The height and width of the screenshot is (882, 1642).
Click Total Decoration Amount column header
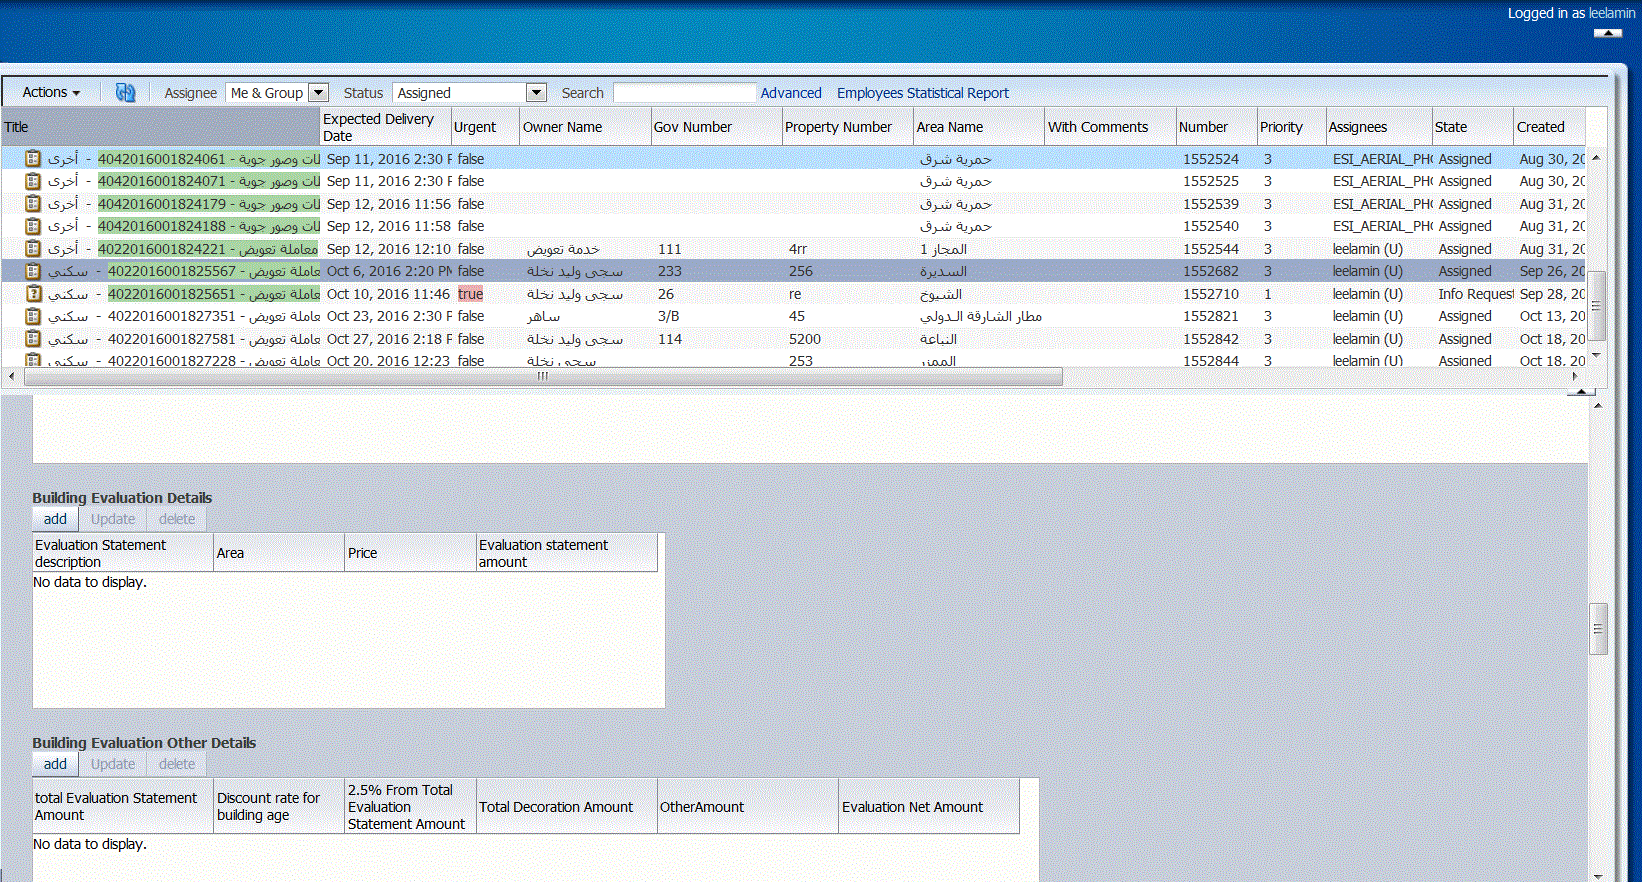coord(566,807)
